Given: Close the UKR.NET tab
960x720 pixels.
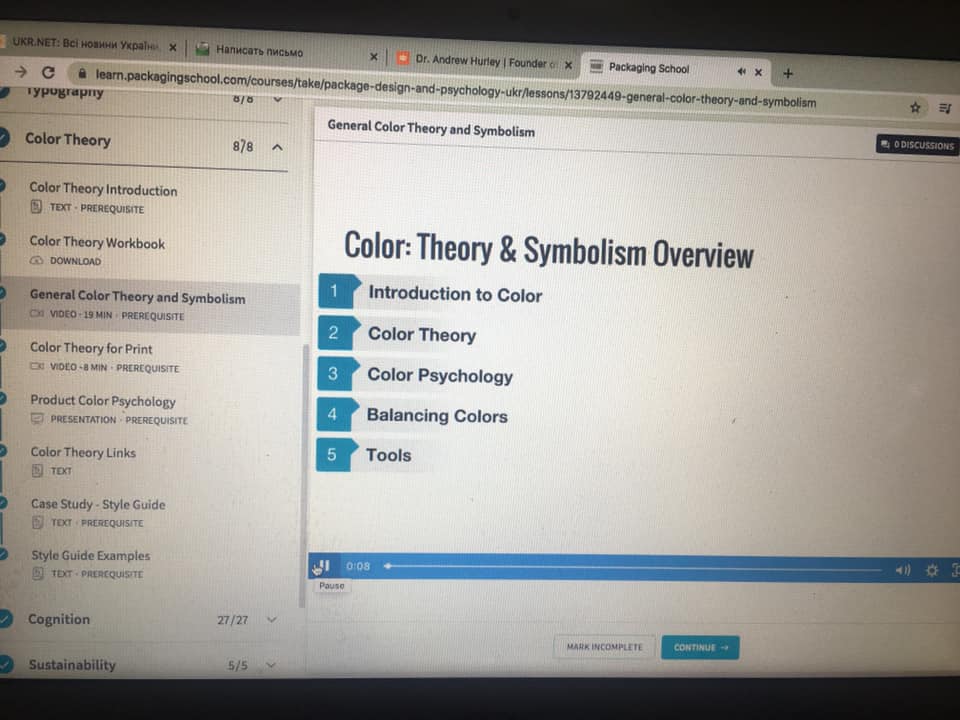Looking at the screenshot, I should (x=173, y=47).
